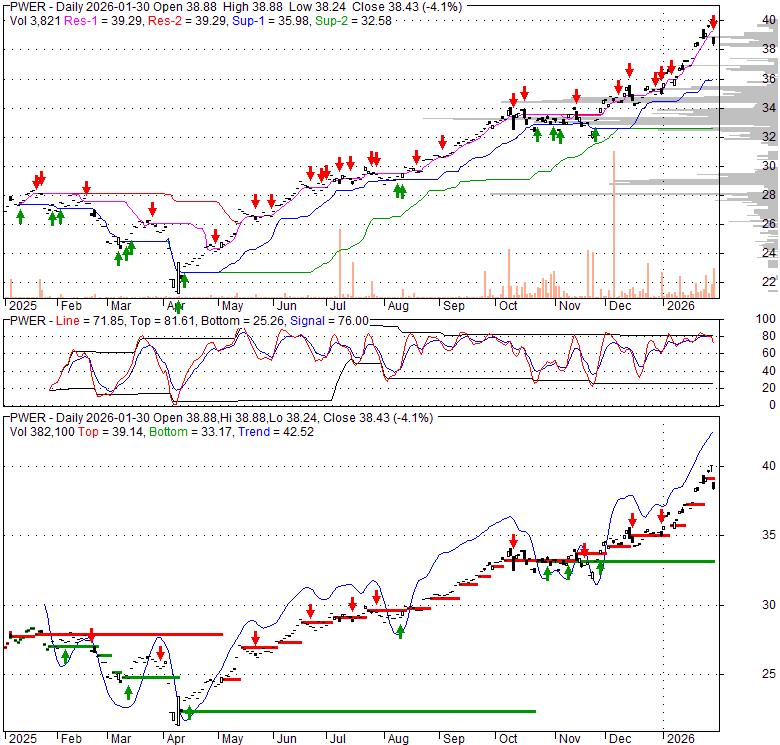Click the red arrow in early May on bottom chart
Image resolution: width=780 pixels, height=745 pixels.
(x=255, y=638)
